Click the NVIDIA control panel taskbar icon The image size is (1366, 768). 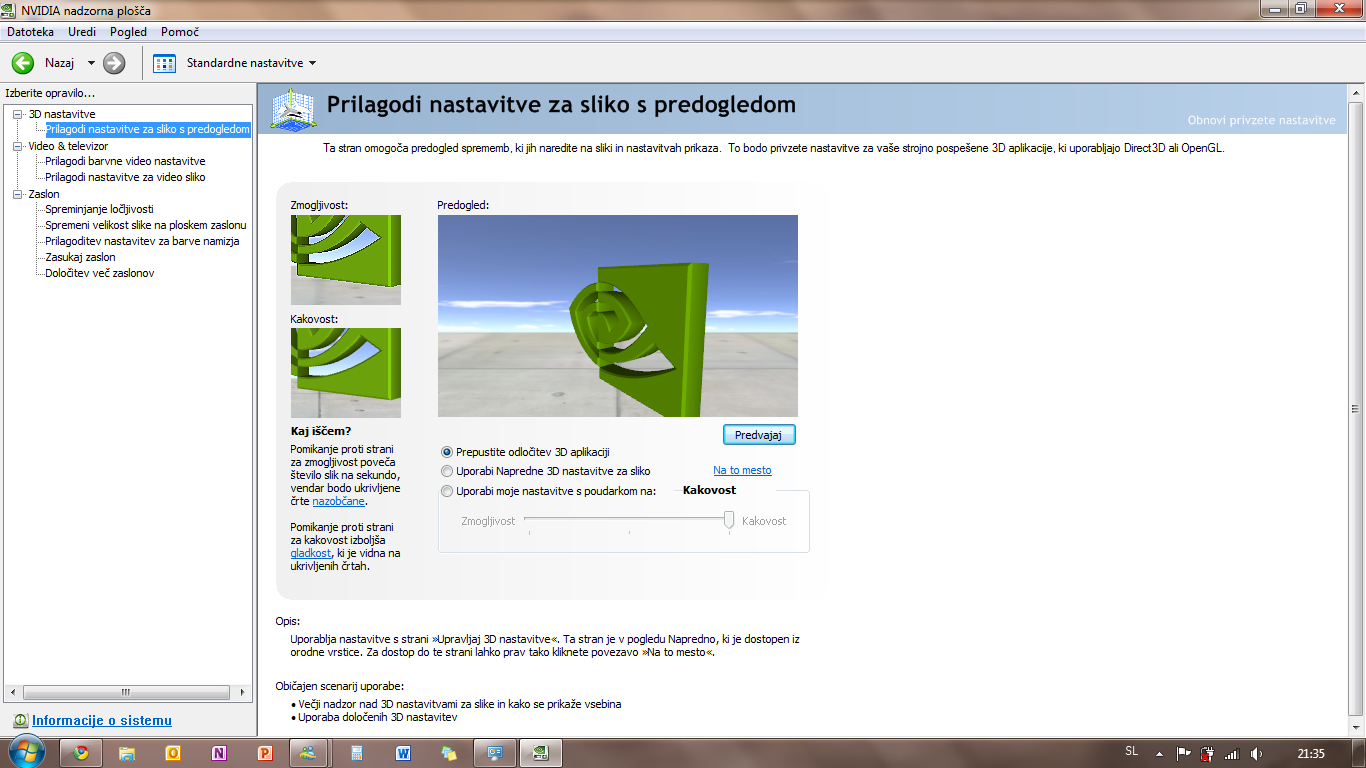pyautogui.click(x=541, y=753)
